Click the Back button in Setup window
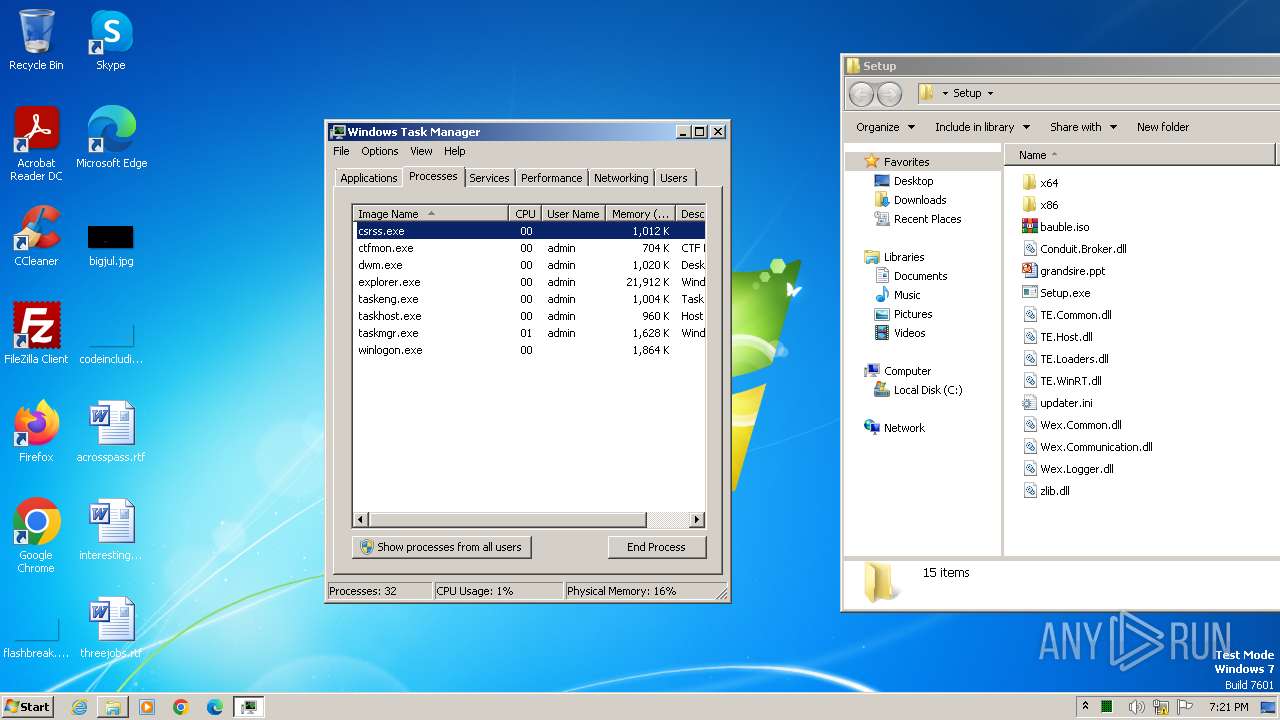The height and width of the screenshot is (720, 1280). [x=861, y=94]
